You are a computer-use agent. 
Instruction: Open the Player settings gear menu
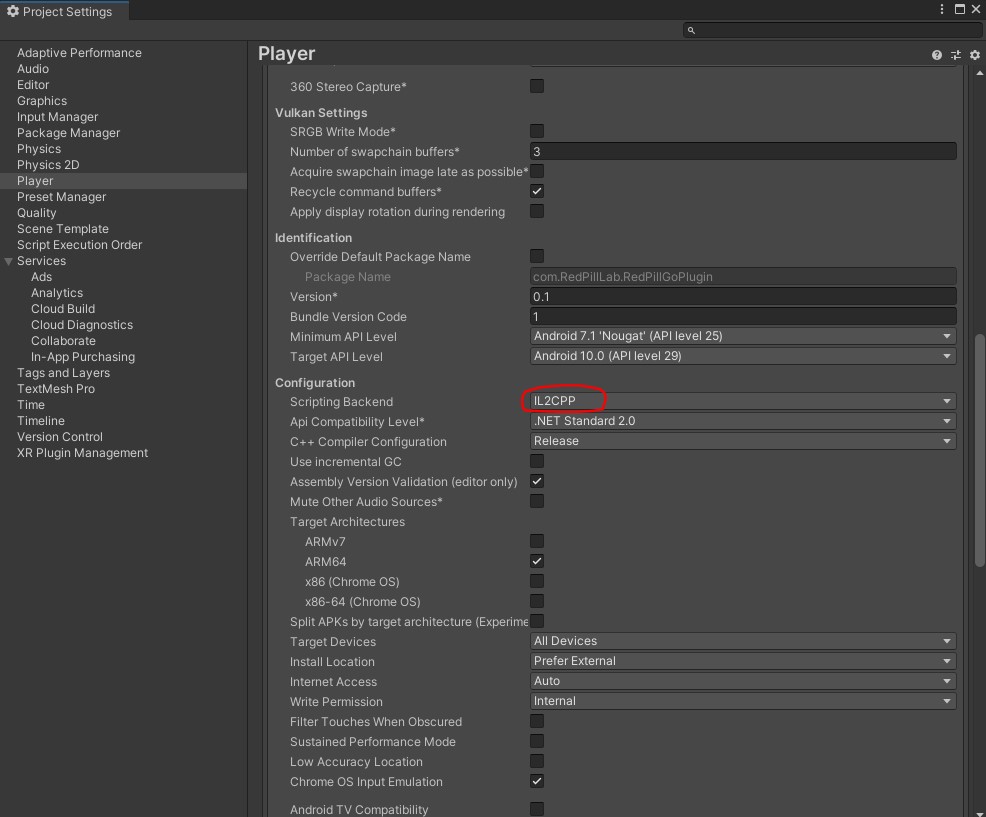tap(974, 55)
